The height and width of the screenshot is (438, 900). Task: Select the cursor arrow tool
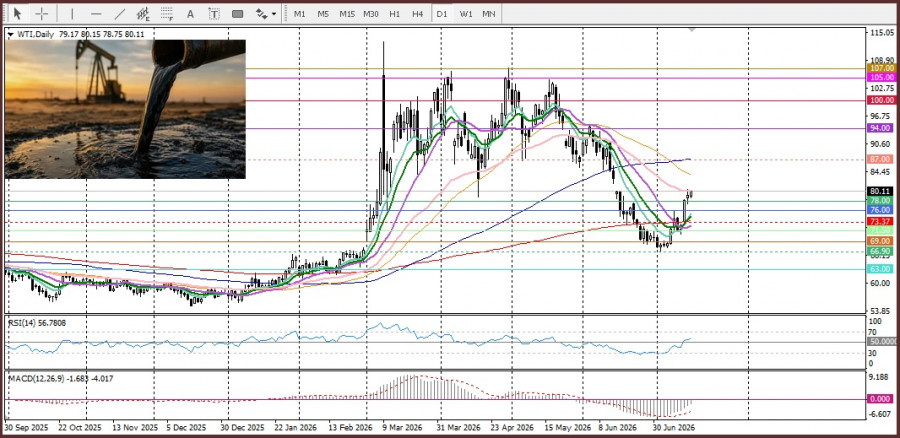pyautogui.click(x=17, y=13)
